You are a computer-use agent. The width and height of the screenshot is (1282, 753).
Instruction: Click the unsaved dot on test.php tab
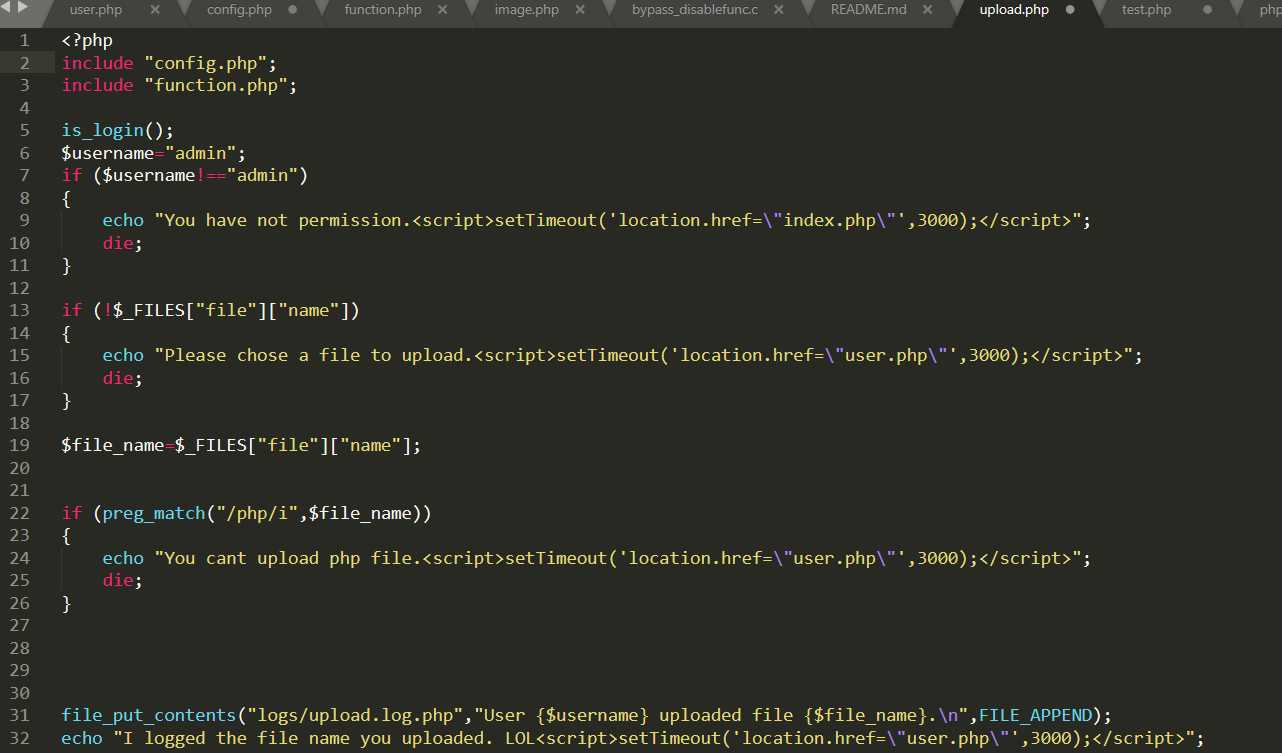coord(1207,10)
